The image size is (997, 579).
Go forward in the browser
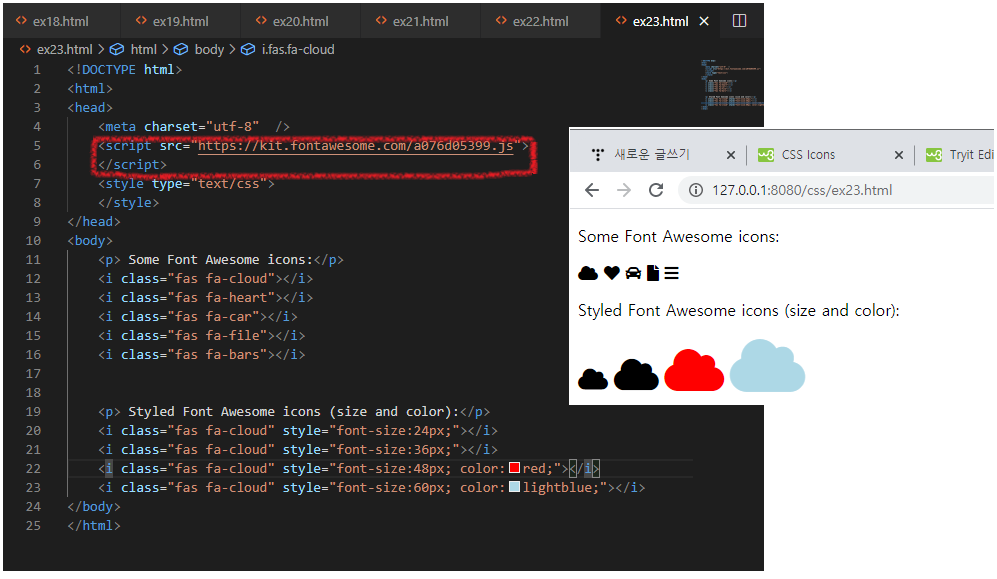pos(624,190)
